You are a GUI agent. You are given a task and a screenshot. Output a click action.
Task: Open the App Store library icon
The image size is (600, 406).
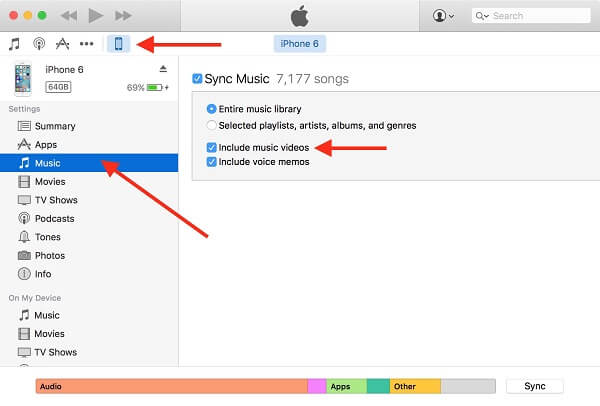(x=63, y=44)
